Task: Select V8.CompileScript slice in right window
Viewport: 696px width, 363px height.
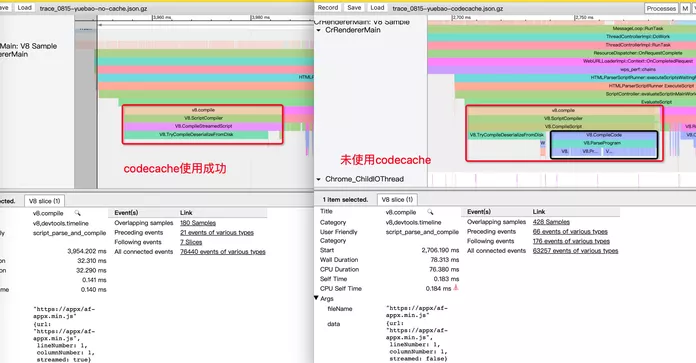Action: coord(563,126)
